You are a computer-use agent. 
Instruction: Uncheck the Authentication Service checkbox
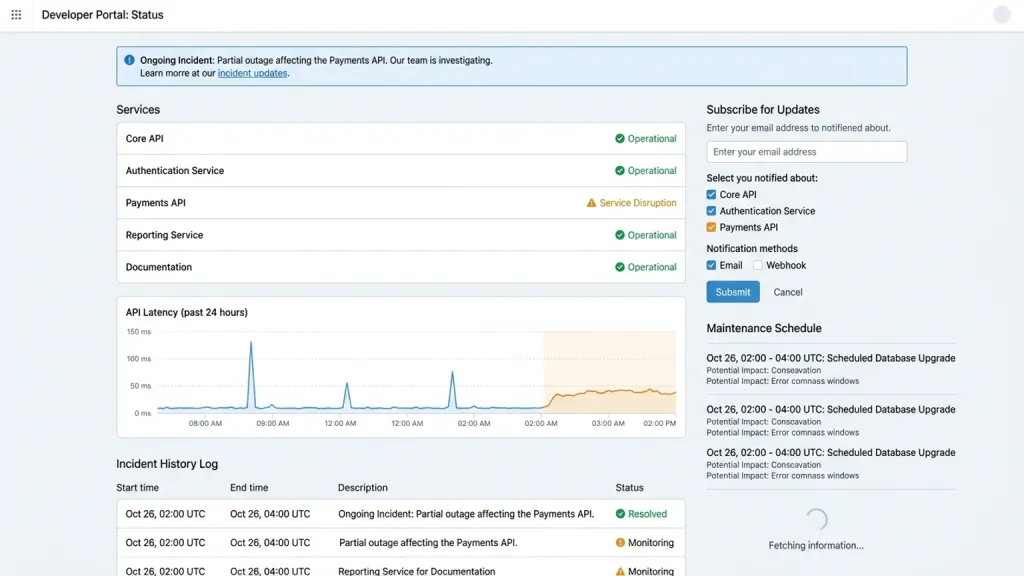point(711,211)
